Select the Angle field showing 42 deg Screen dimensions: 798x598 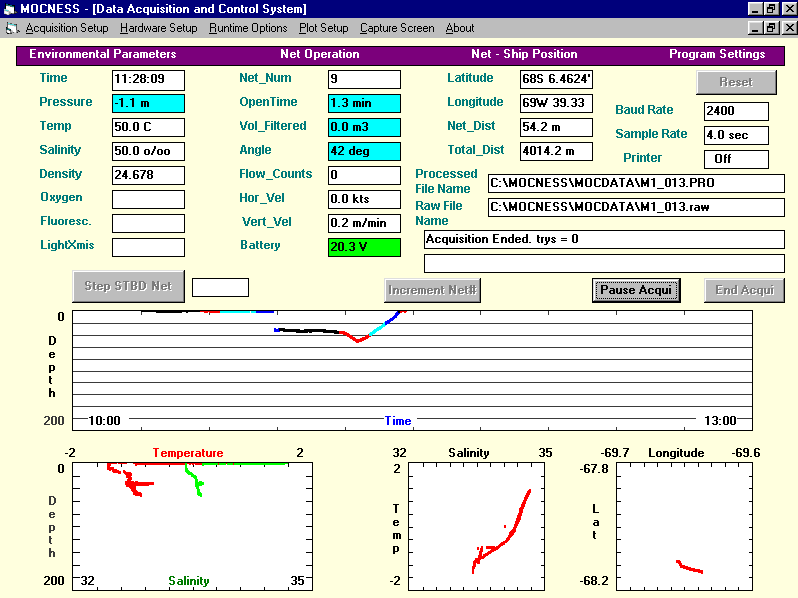(x=364, y=151)
